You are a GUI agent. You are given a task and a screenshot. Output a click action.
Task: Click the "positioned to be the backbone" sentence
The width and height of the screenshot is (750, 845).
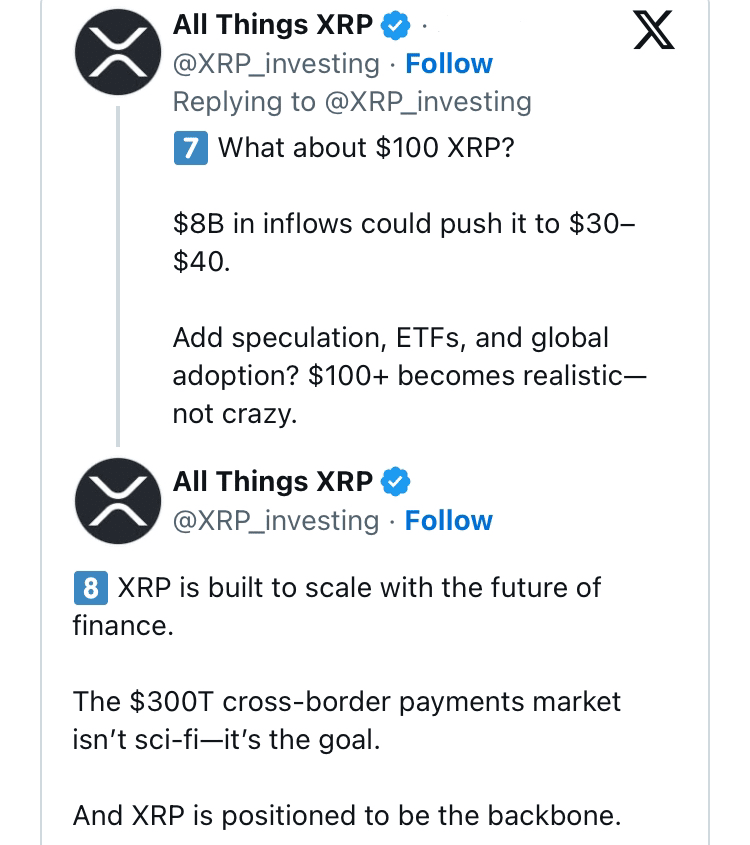tap(346, 815)
